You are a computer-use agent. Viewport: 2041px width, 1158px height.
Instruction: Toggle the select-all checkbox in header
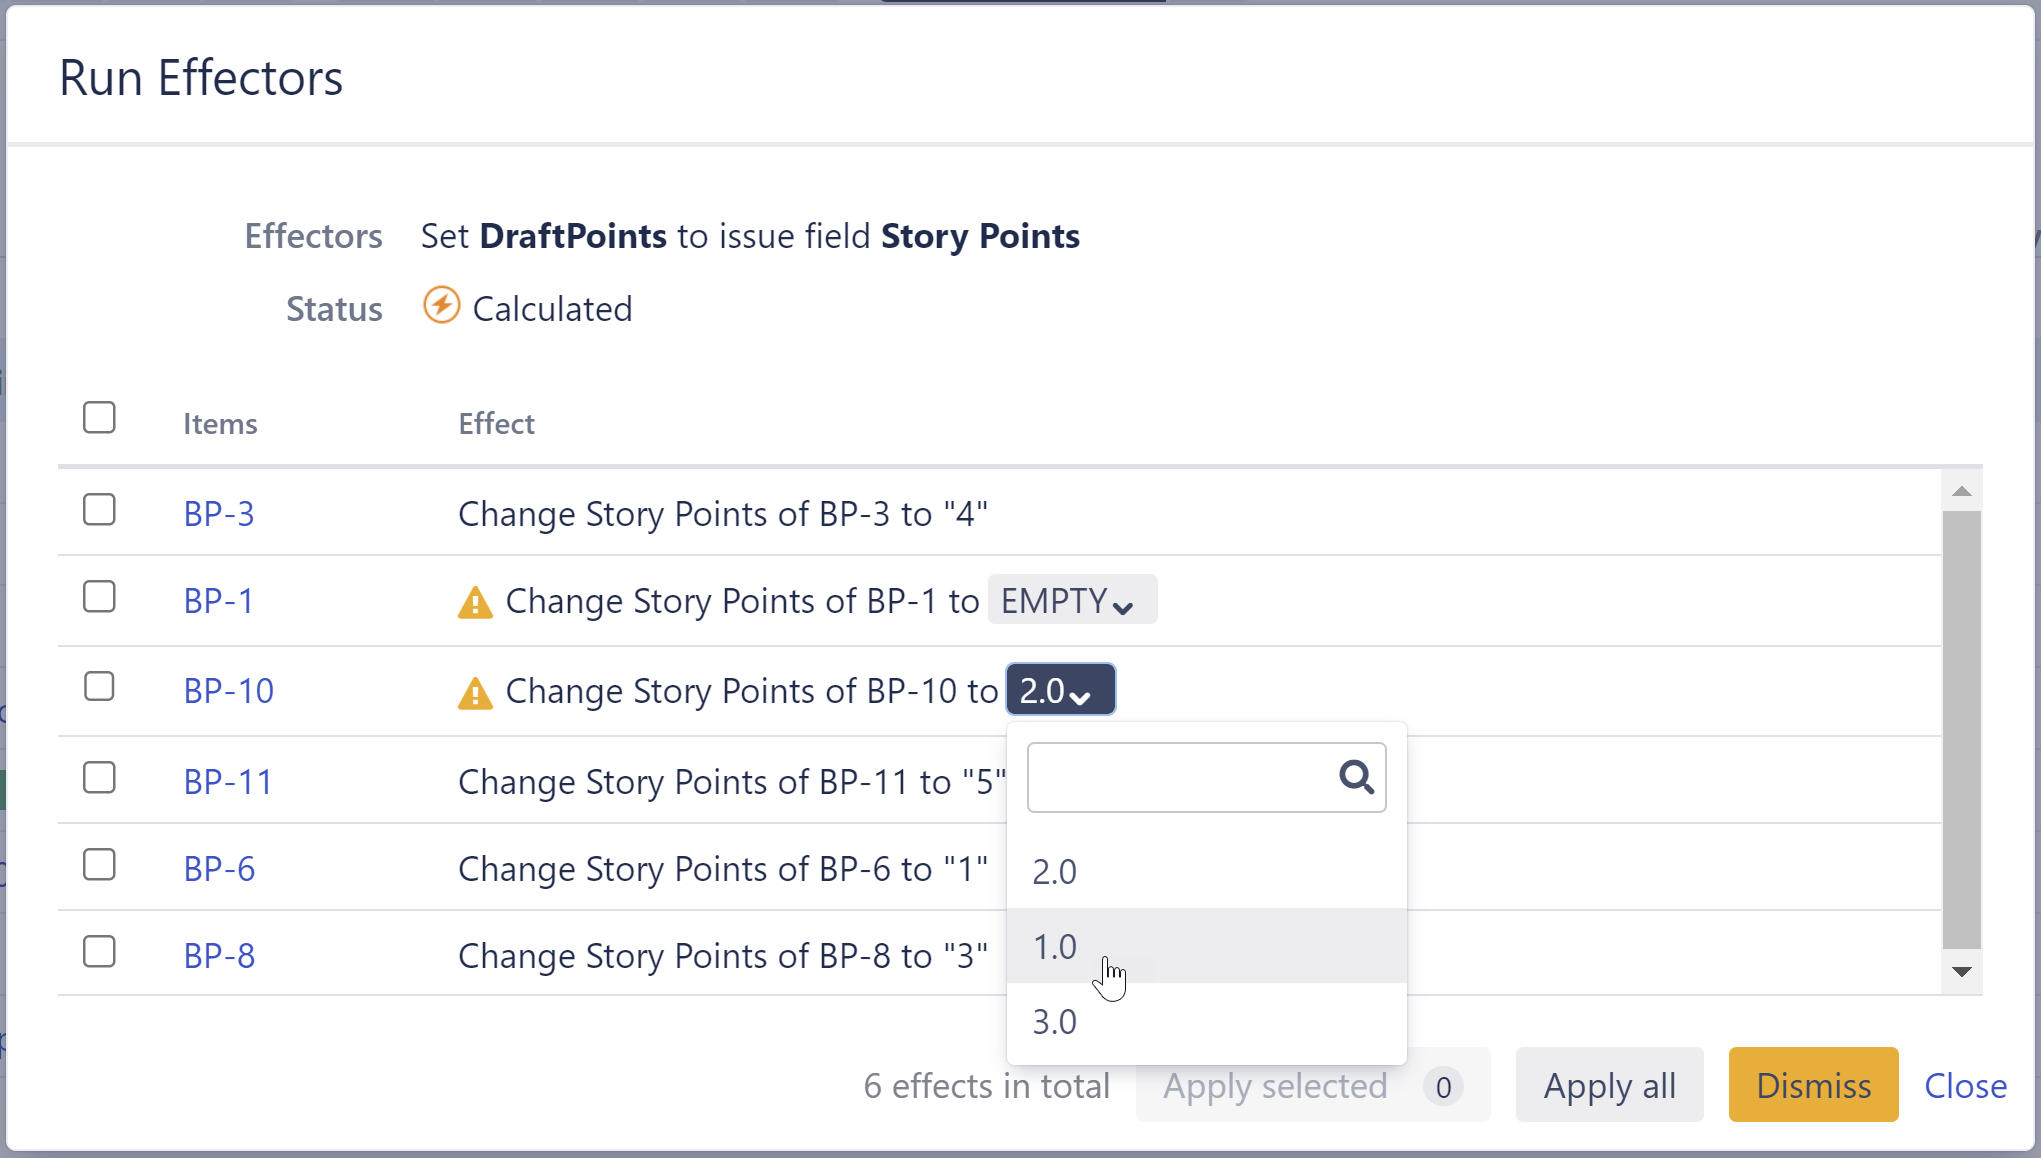(99, 418)
